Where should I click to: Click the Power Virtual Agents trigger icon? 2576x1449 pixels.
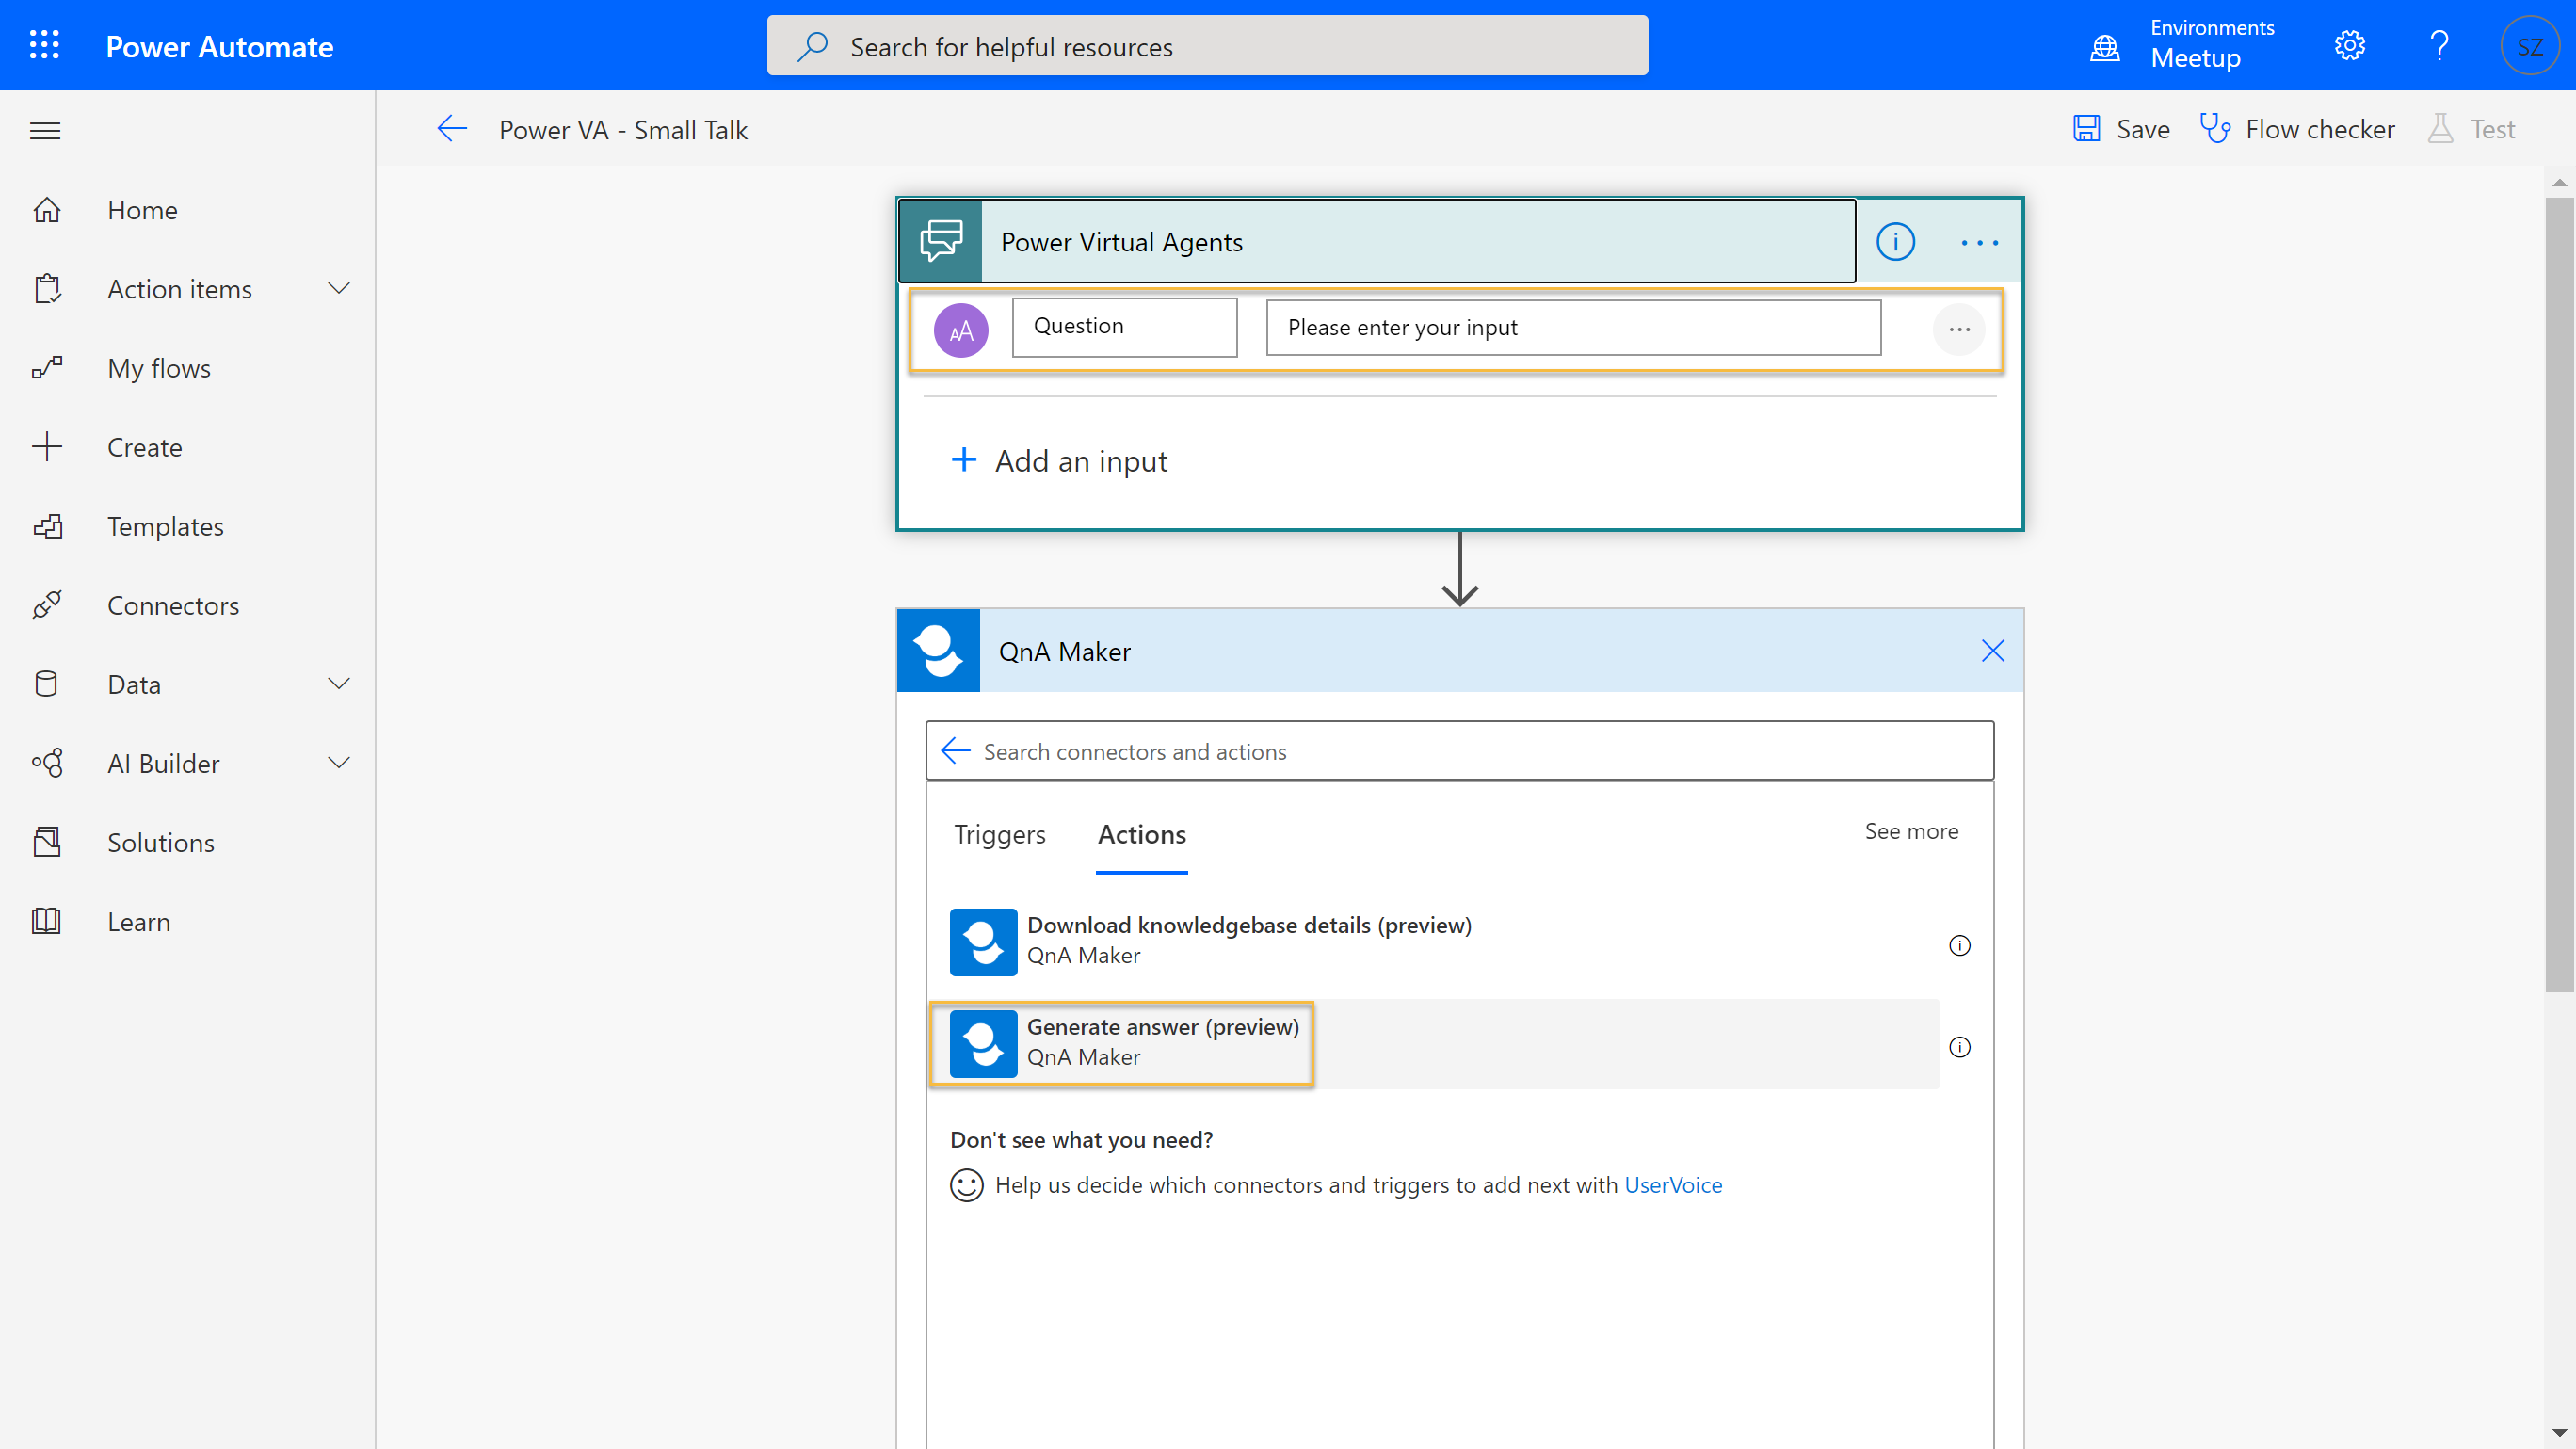(941, 241)
